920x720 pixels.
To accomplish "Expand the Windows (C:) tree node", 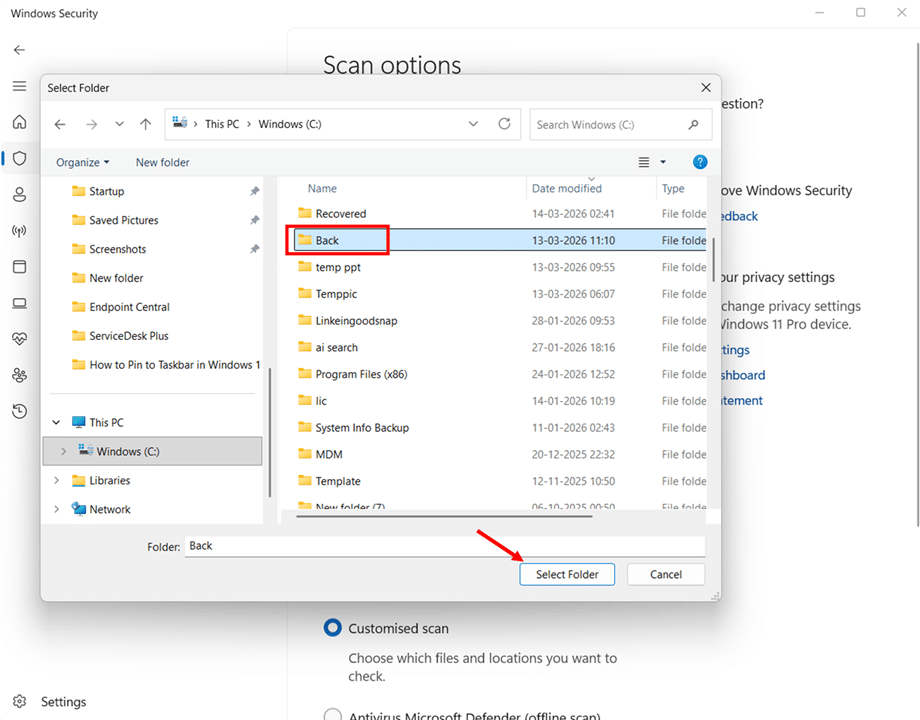I will pos(63,452).
